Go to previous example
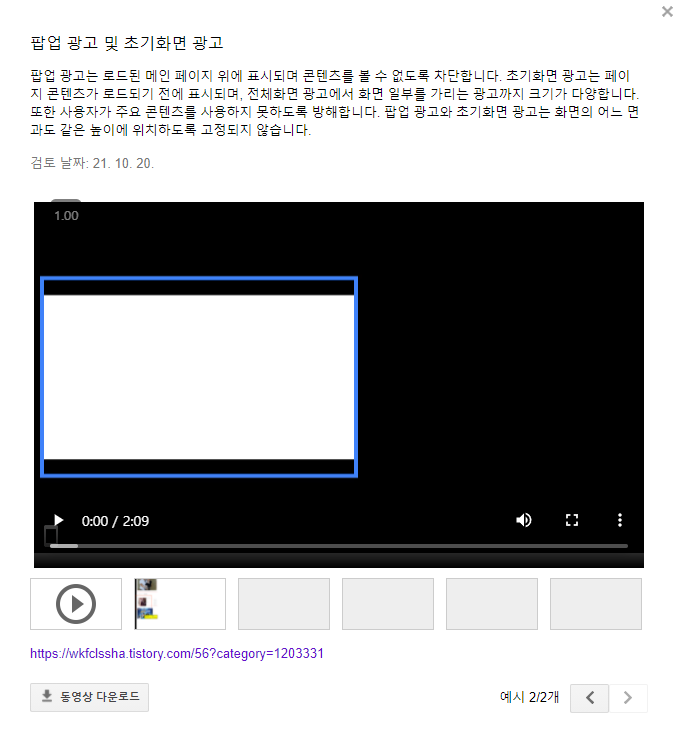679x729 pixels. pos(589,698)
